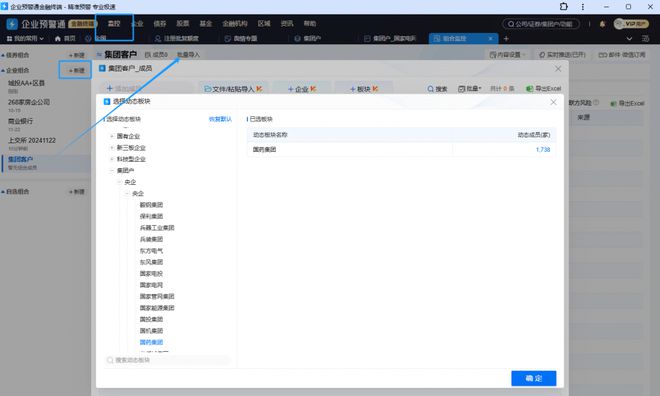This screenshot has width=660, height=396.
Task: Select 保利集团 in the tree
Action: [151, 216]
